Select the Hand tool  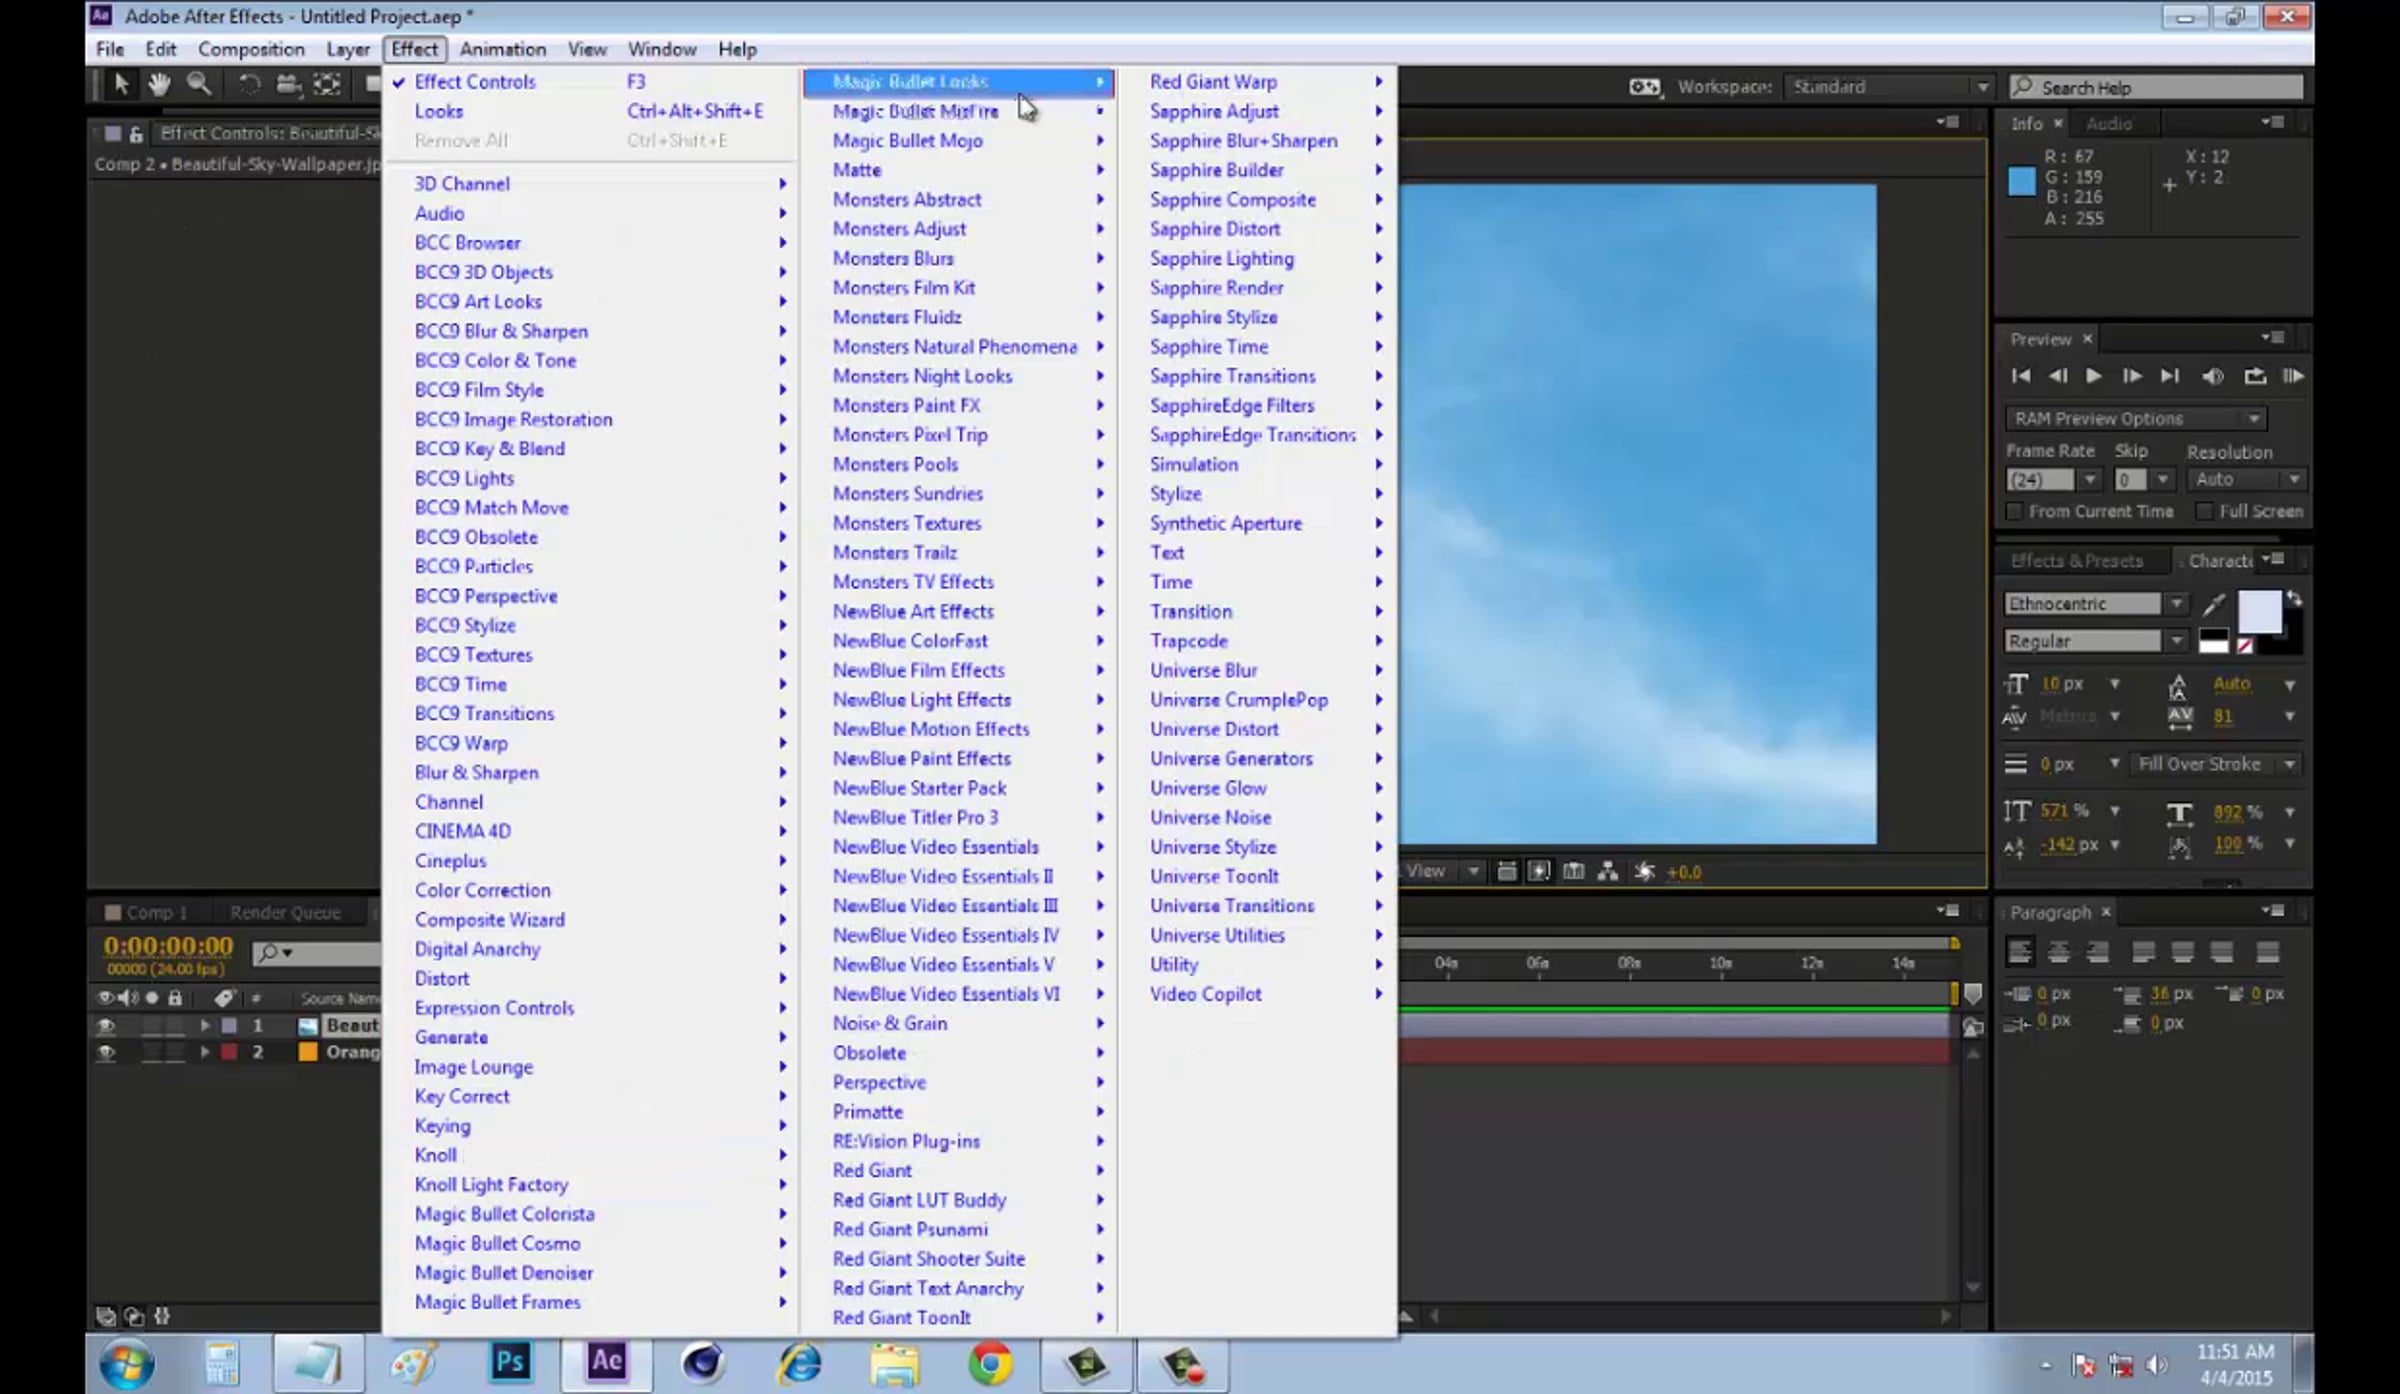(x=158, y=85)
